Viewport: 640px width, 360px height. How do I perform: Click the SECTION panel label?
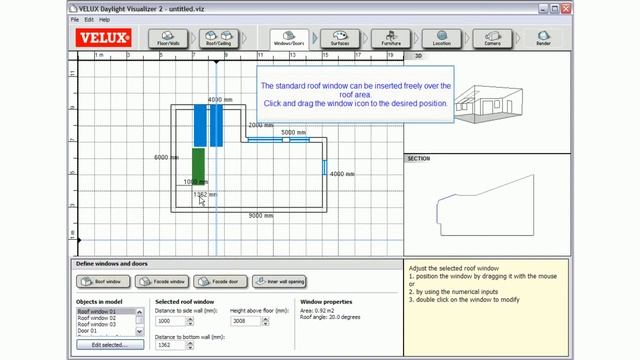coord(419,158)
